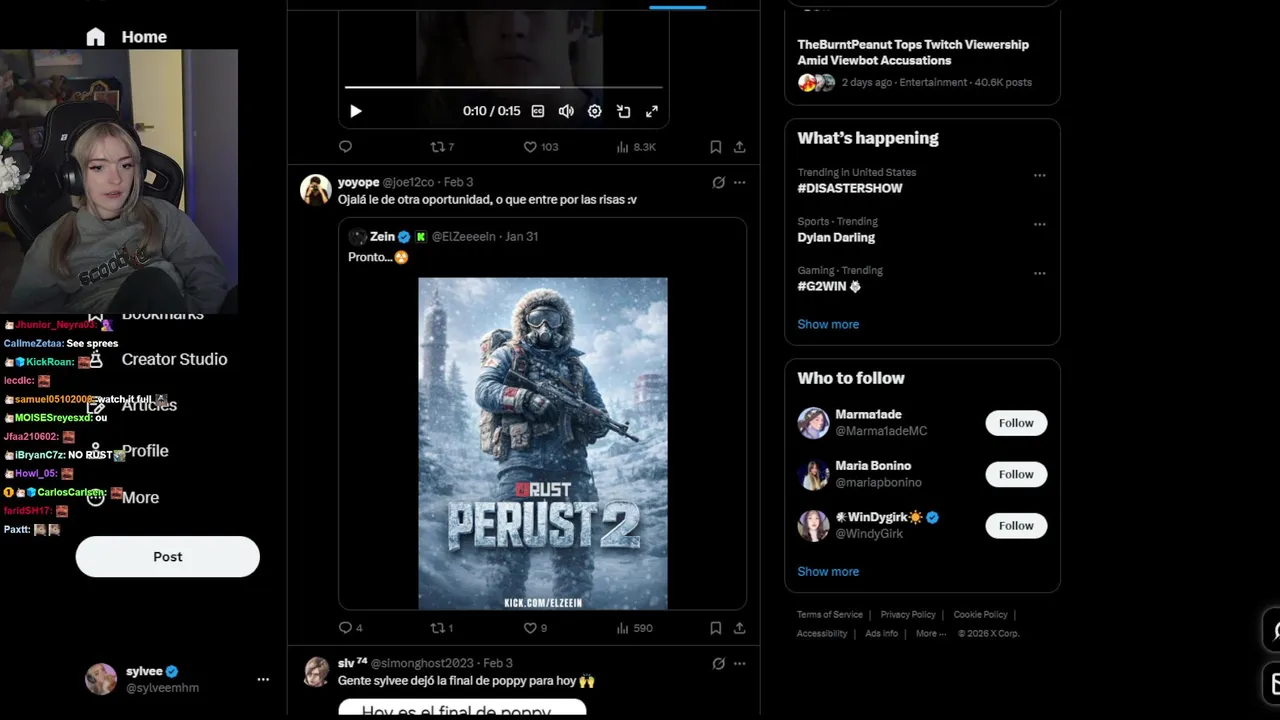Image resolution: width=1280 pixels, height=720 pixels.
Task: Repost the video post with 7 reposts
Action: pos(442,147)
